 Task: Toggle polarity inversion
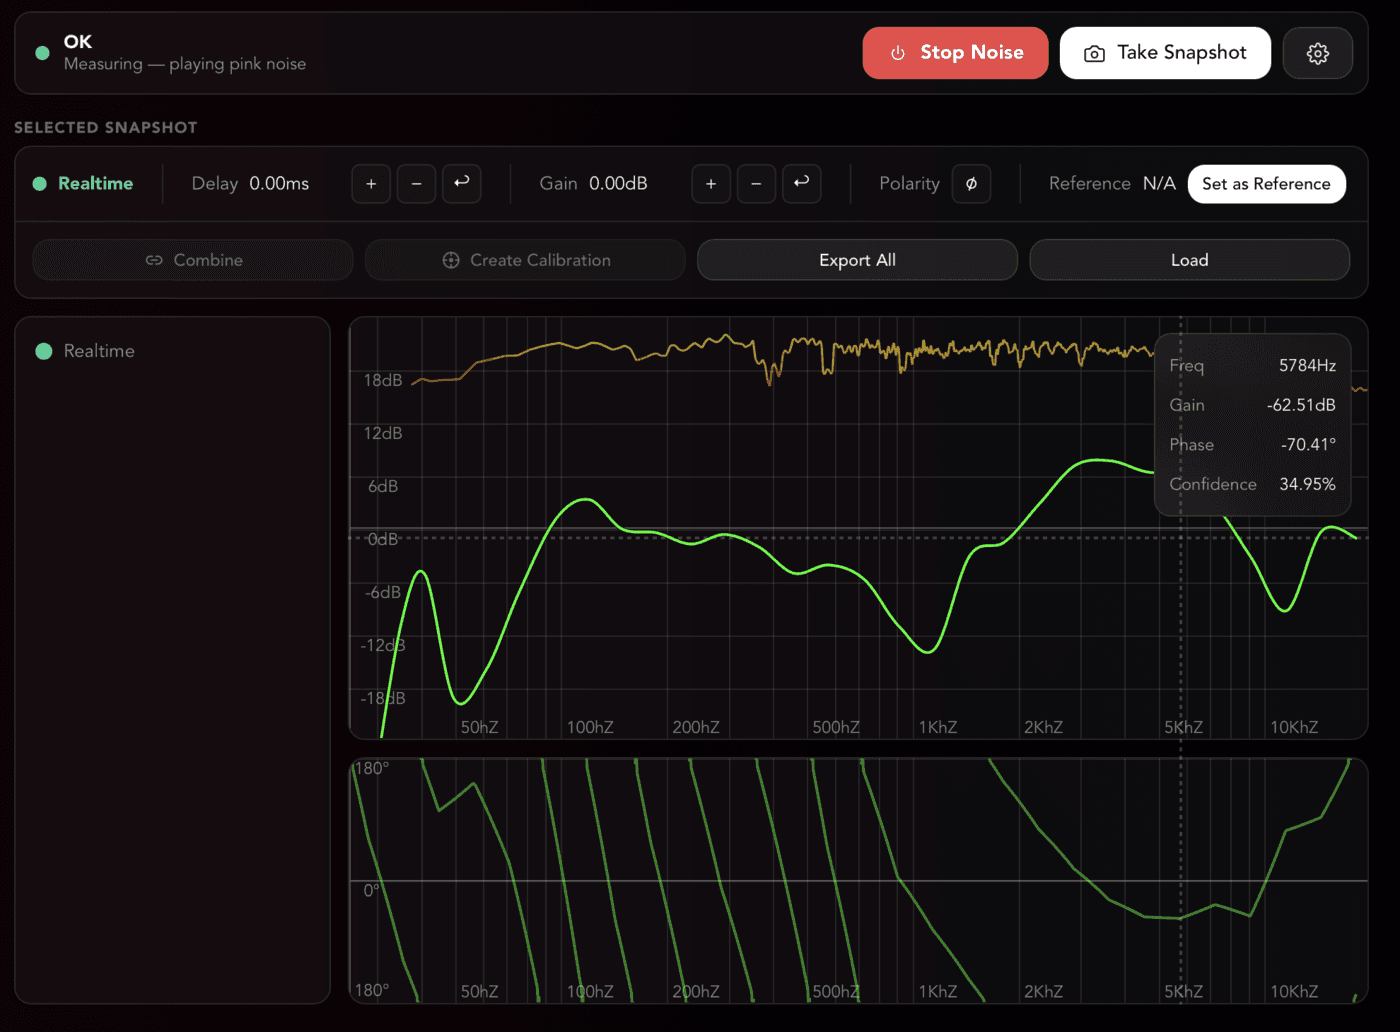pos(971,184)
